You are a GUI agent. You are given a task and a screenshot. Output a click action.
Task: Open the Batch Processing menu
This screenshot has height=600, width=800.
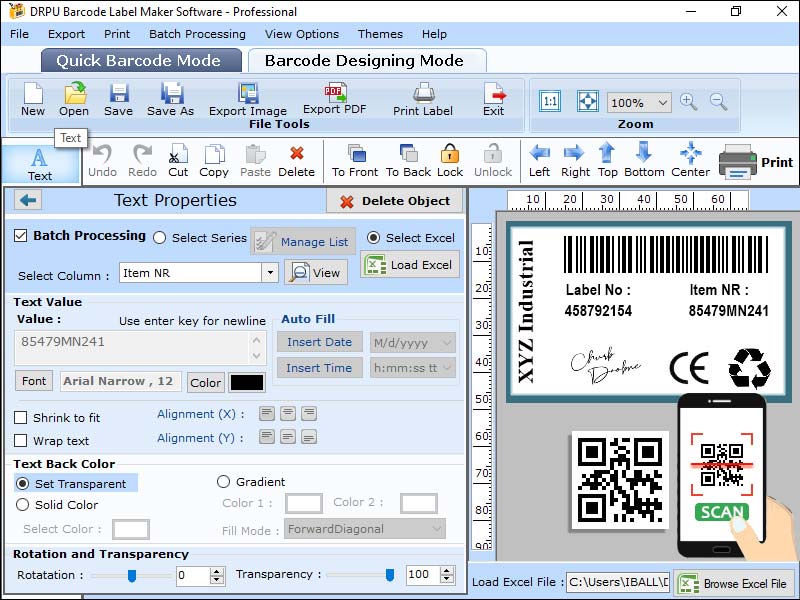(197, 34)
